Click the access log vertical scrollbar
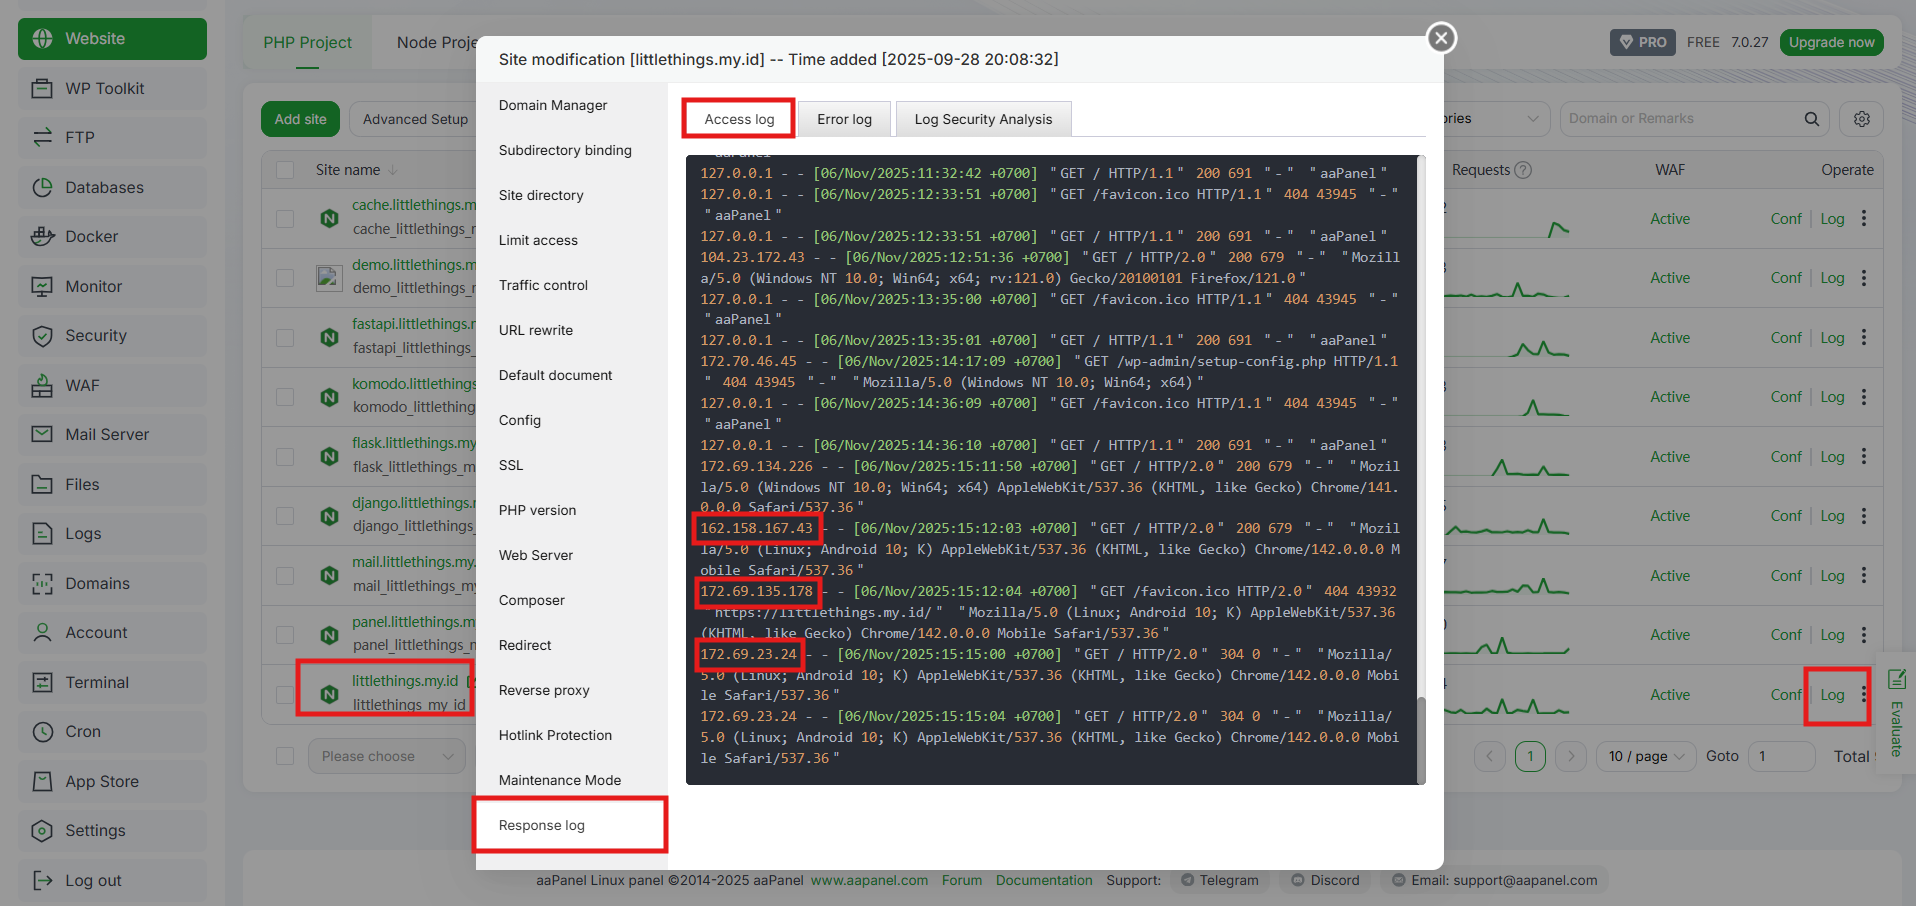 click(x=1421, y=740)
